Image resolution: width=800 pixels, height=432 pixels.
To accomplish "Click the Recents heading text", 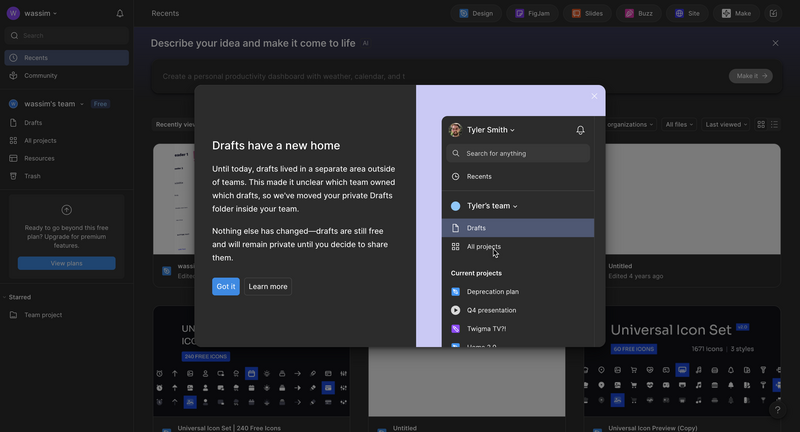I will tap(165, 13).
